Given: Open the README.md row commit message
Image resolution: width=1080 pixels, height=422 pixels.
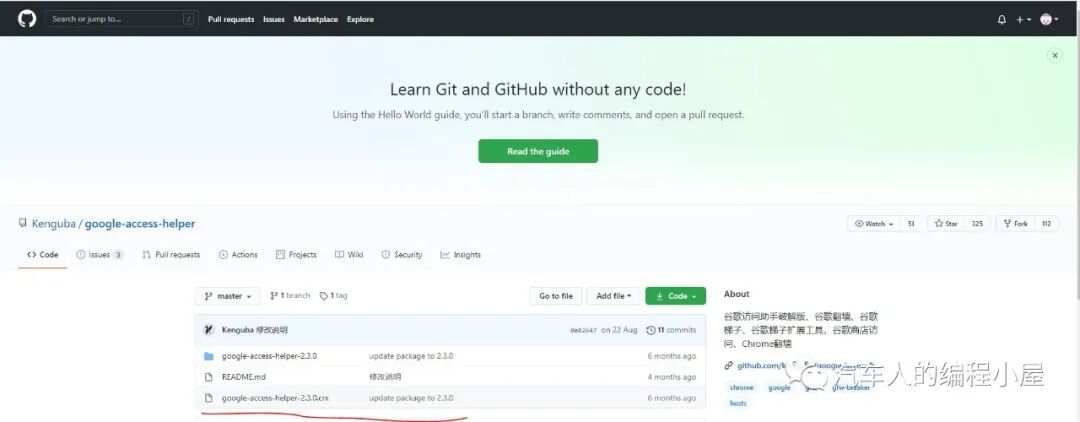Looking at the screenshot, I should [x=385, y=377].
